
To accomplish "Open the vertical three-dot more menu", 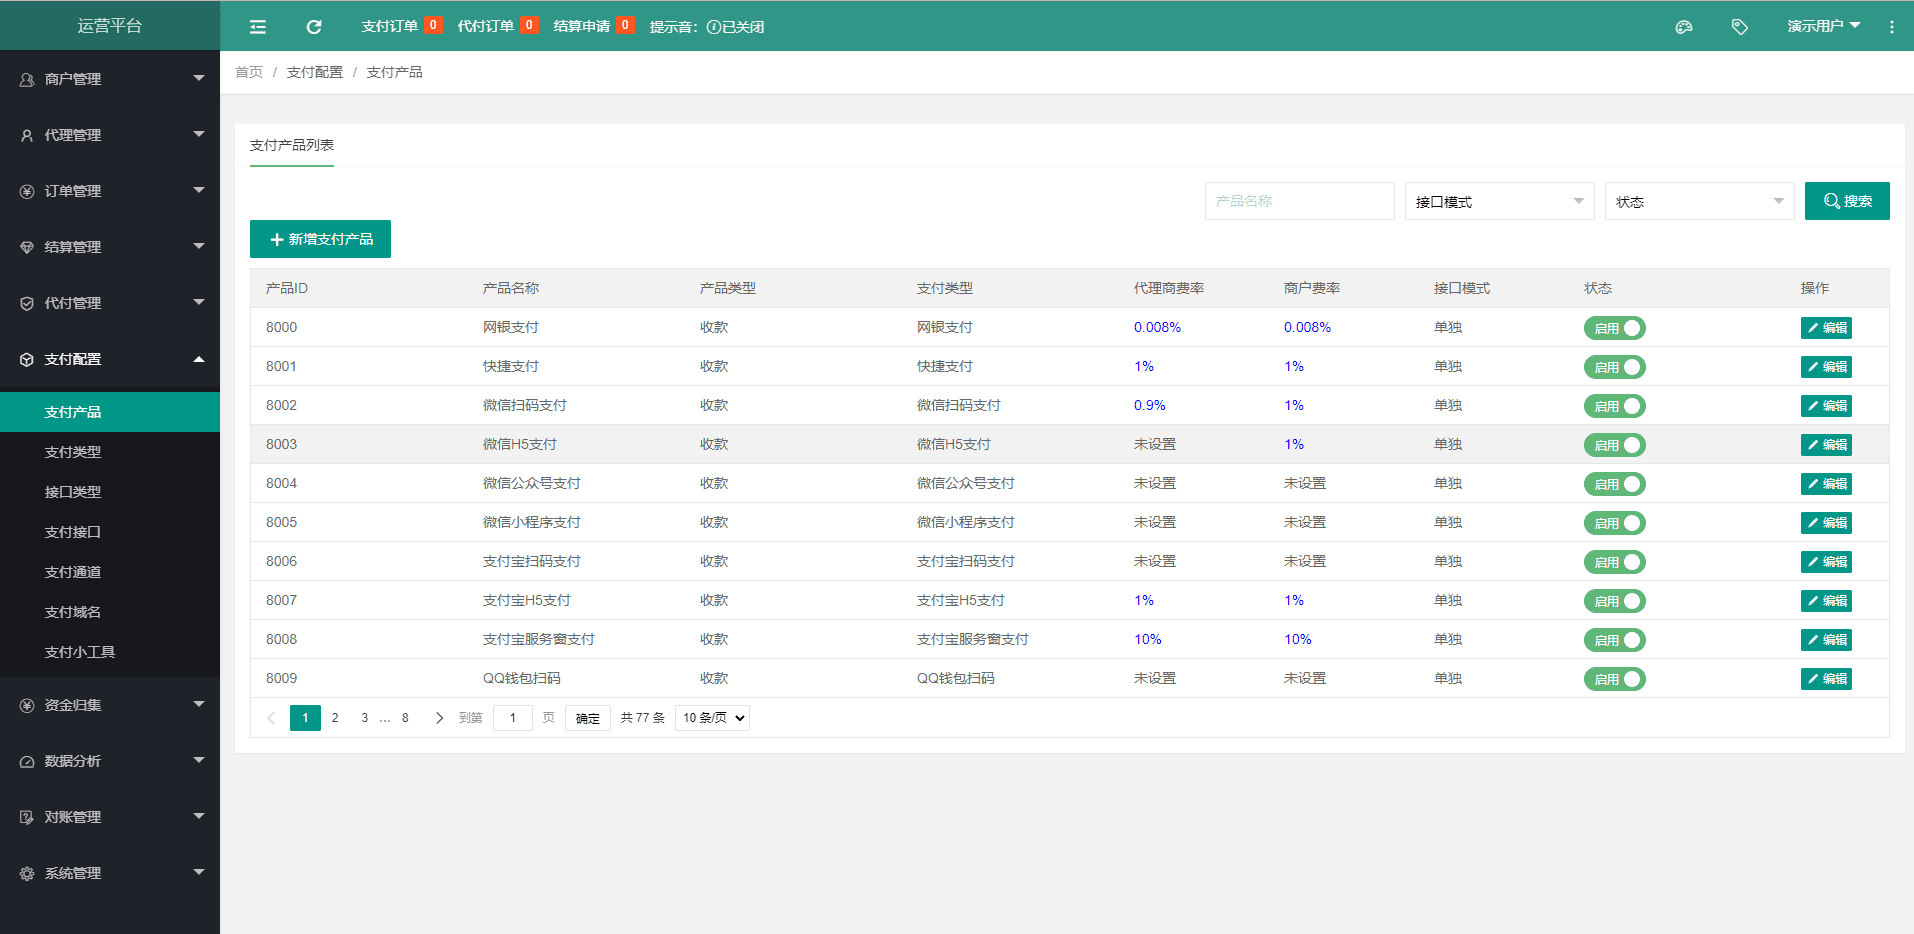I will [1891, 27].
